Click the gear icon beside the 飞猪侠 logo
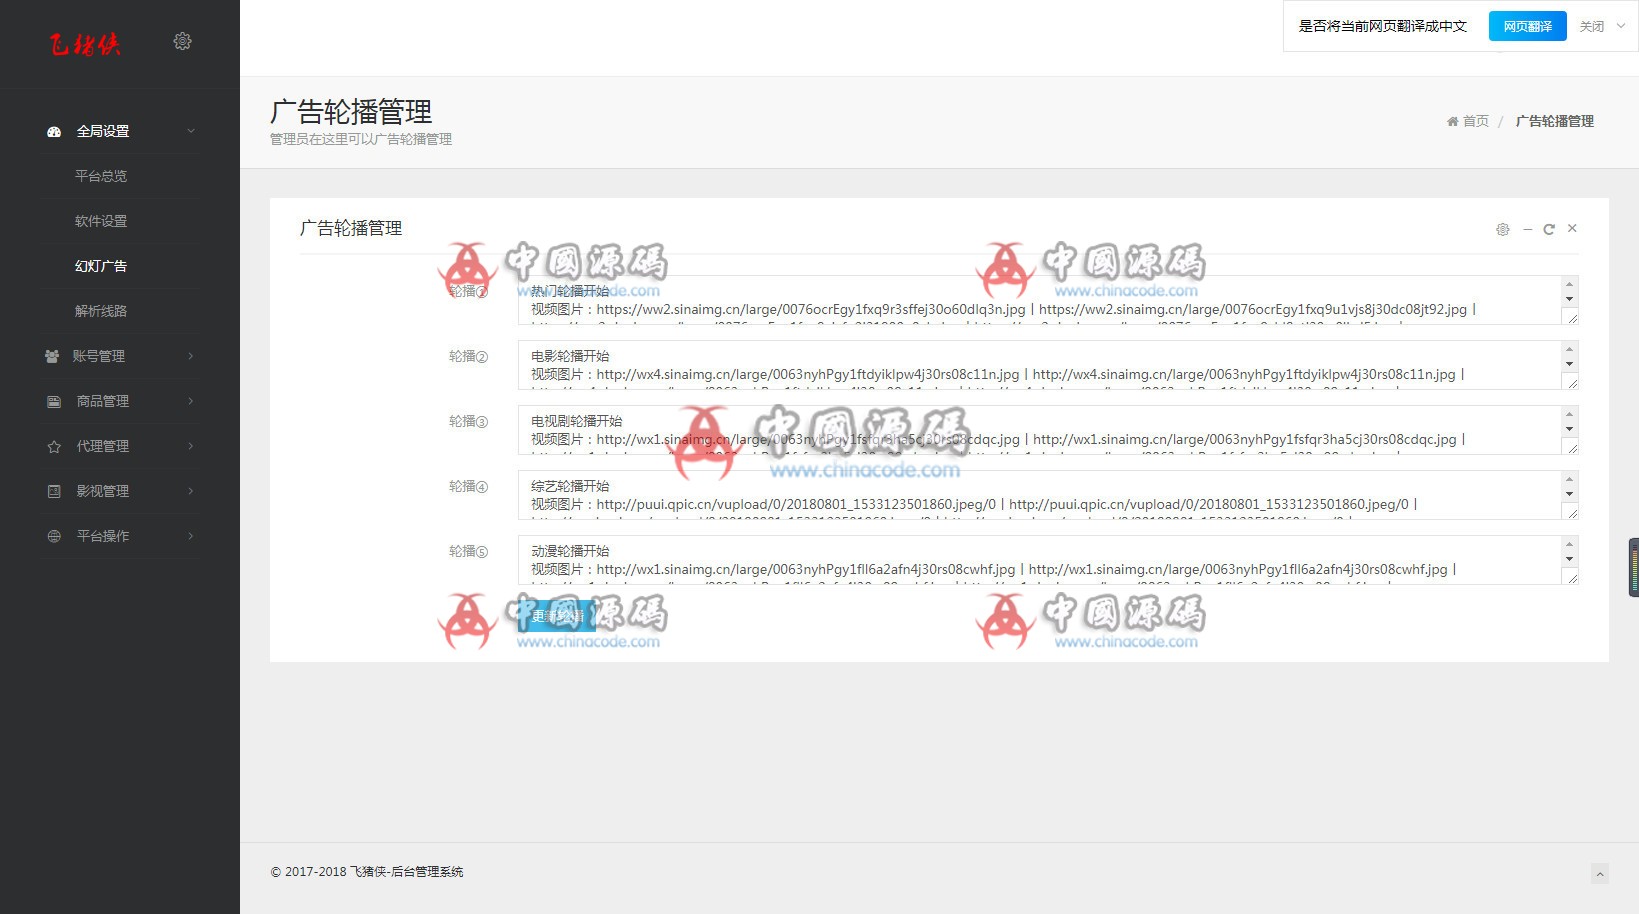This screenshot has height=914, width=1639. coord(182,41)
